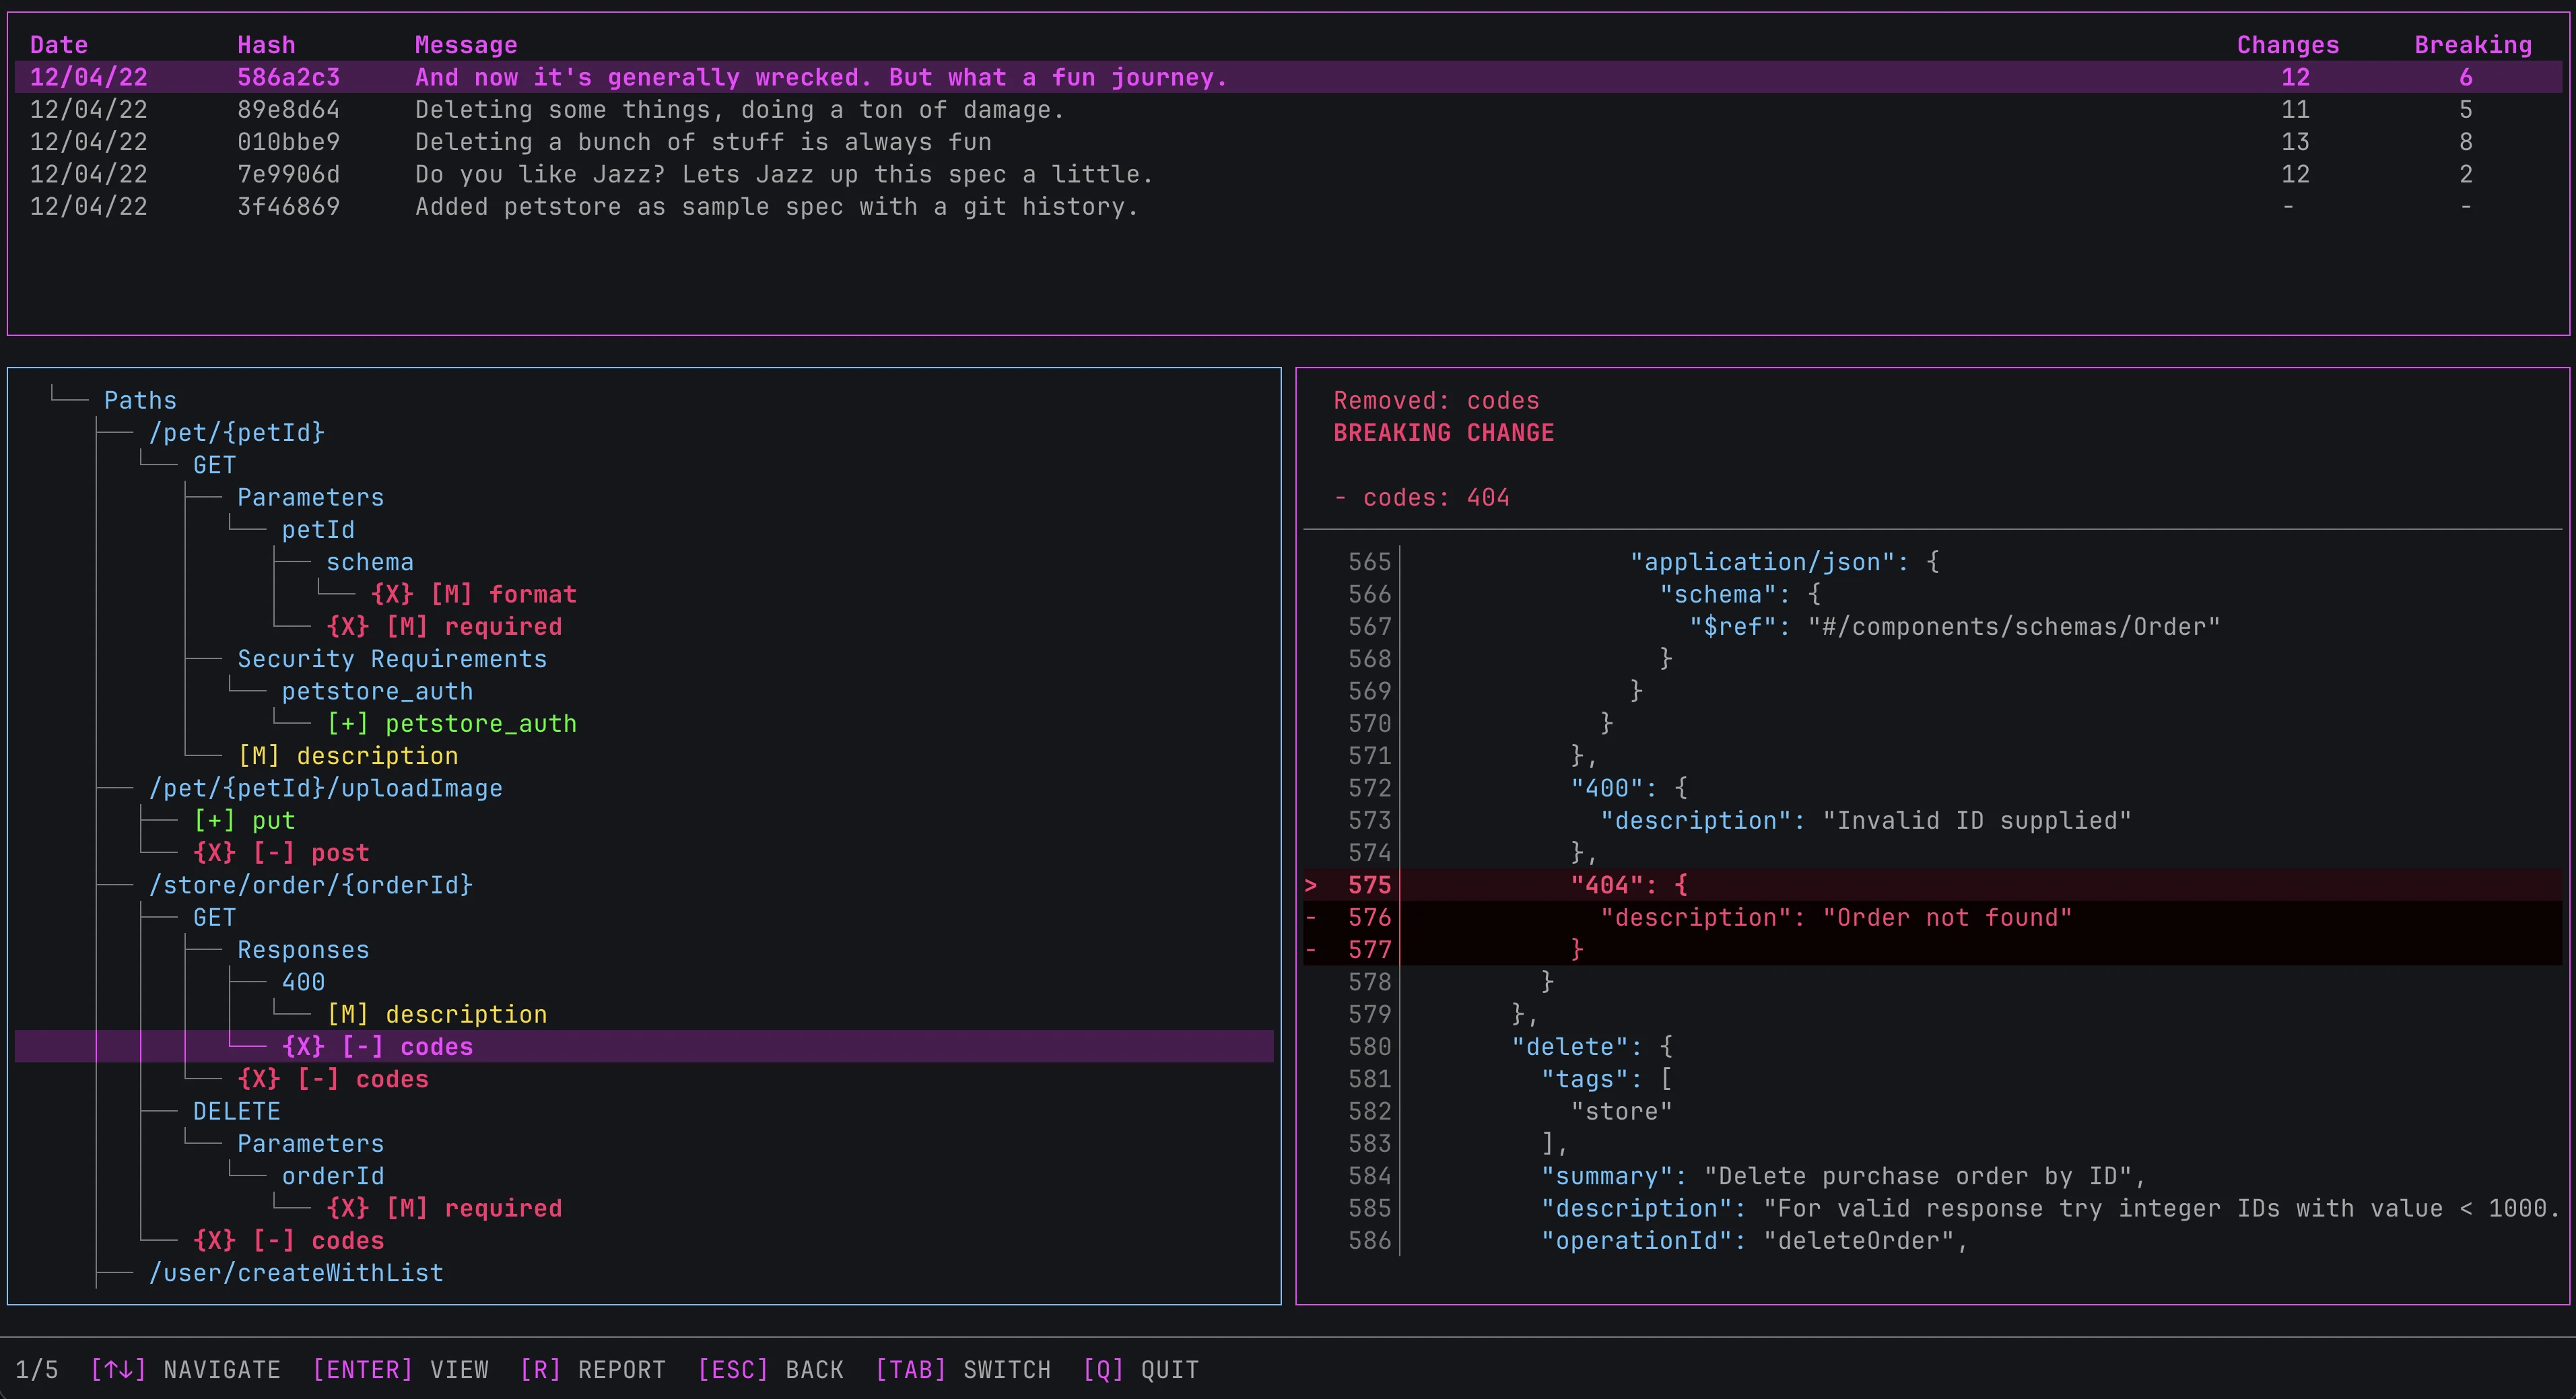Click the added put operation entry
This screenshot has height=1399, width=2576.
point(245,820)
